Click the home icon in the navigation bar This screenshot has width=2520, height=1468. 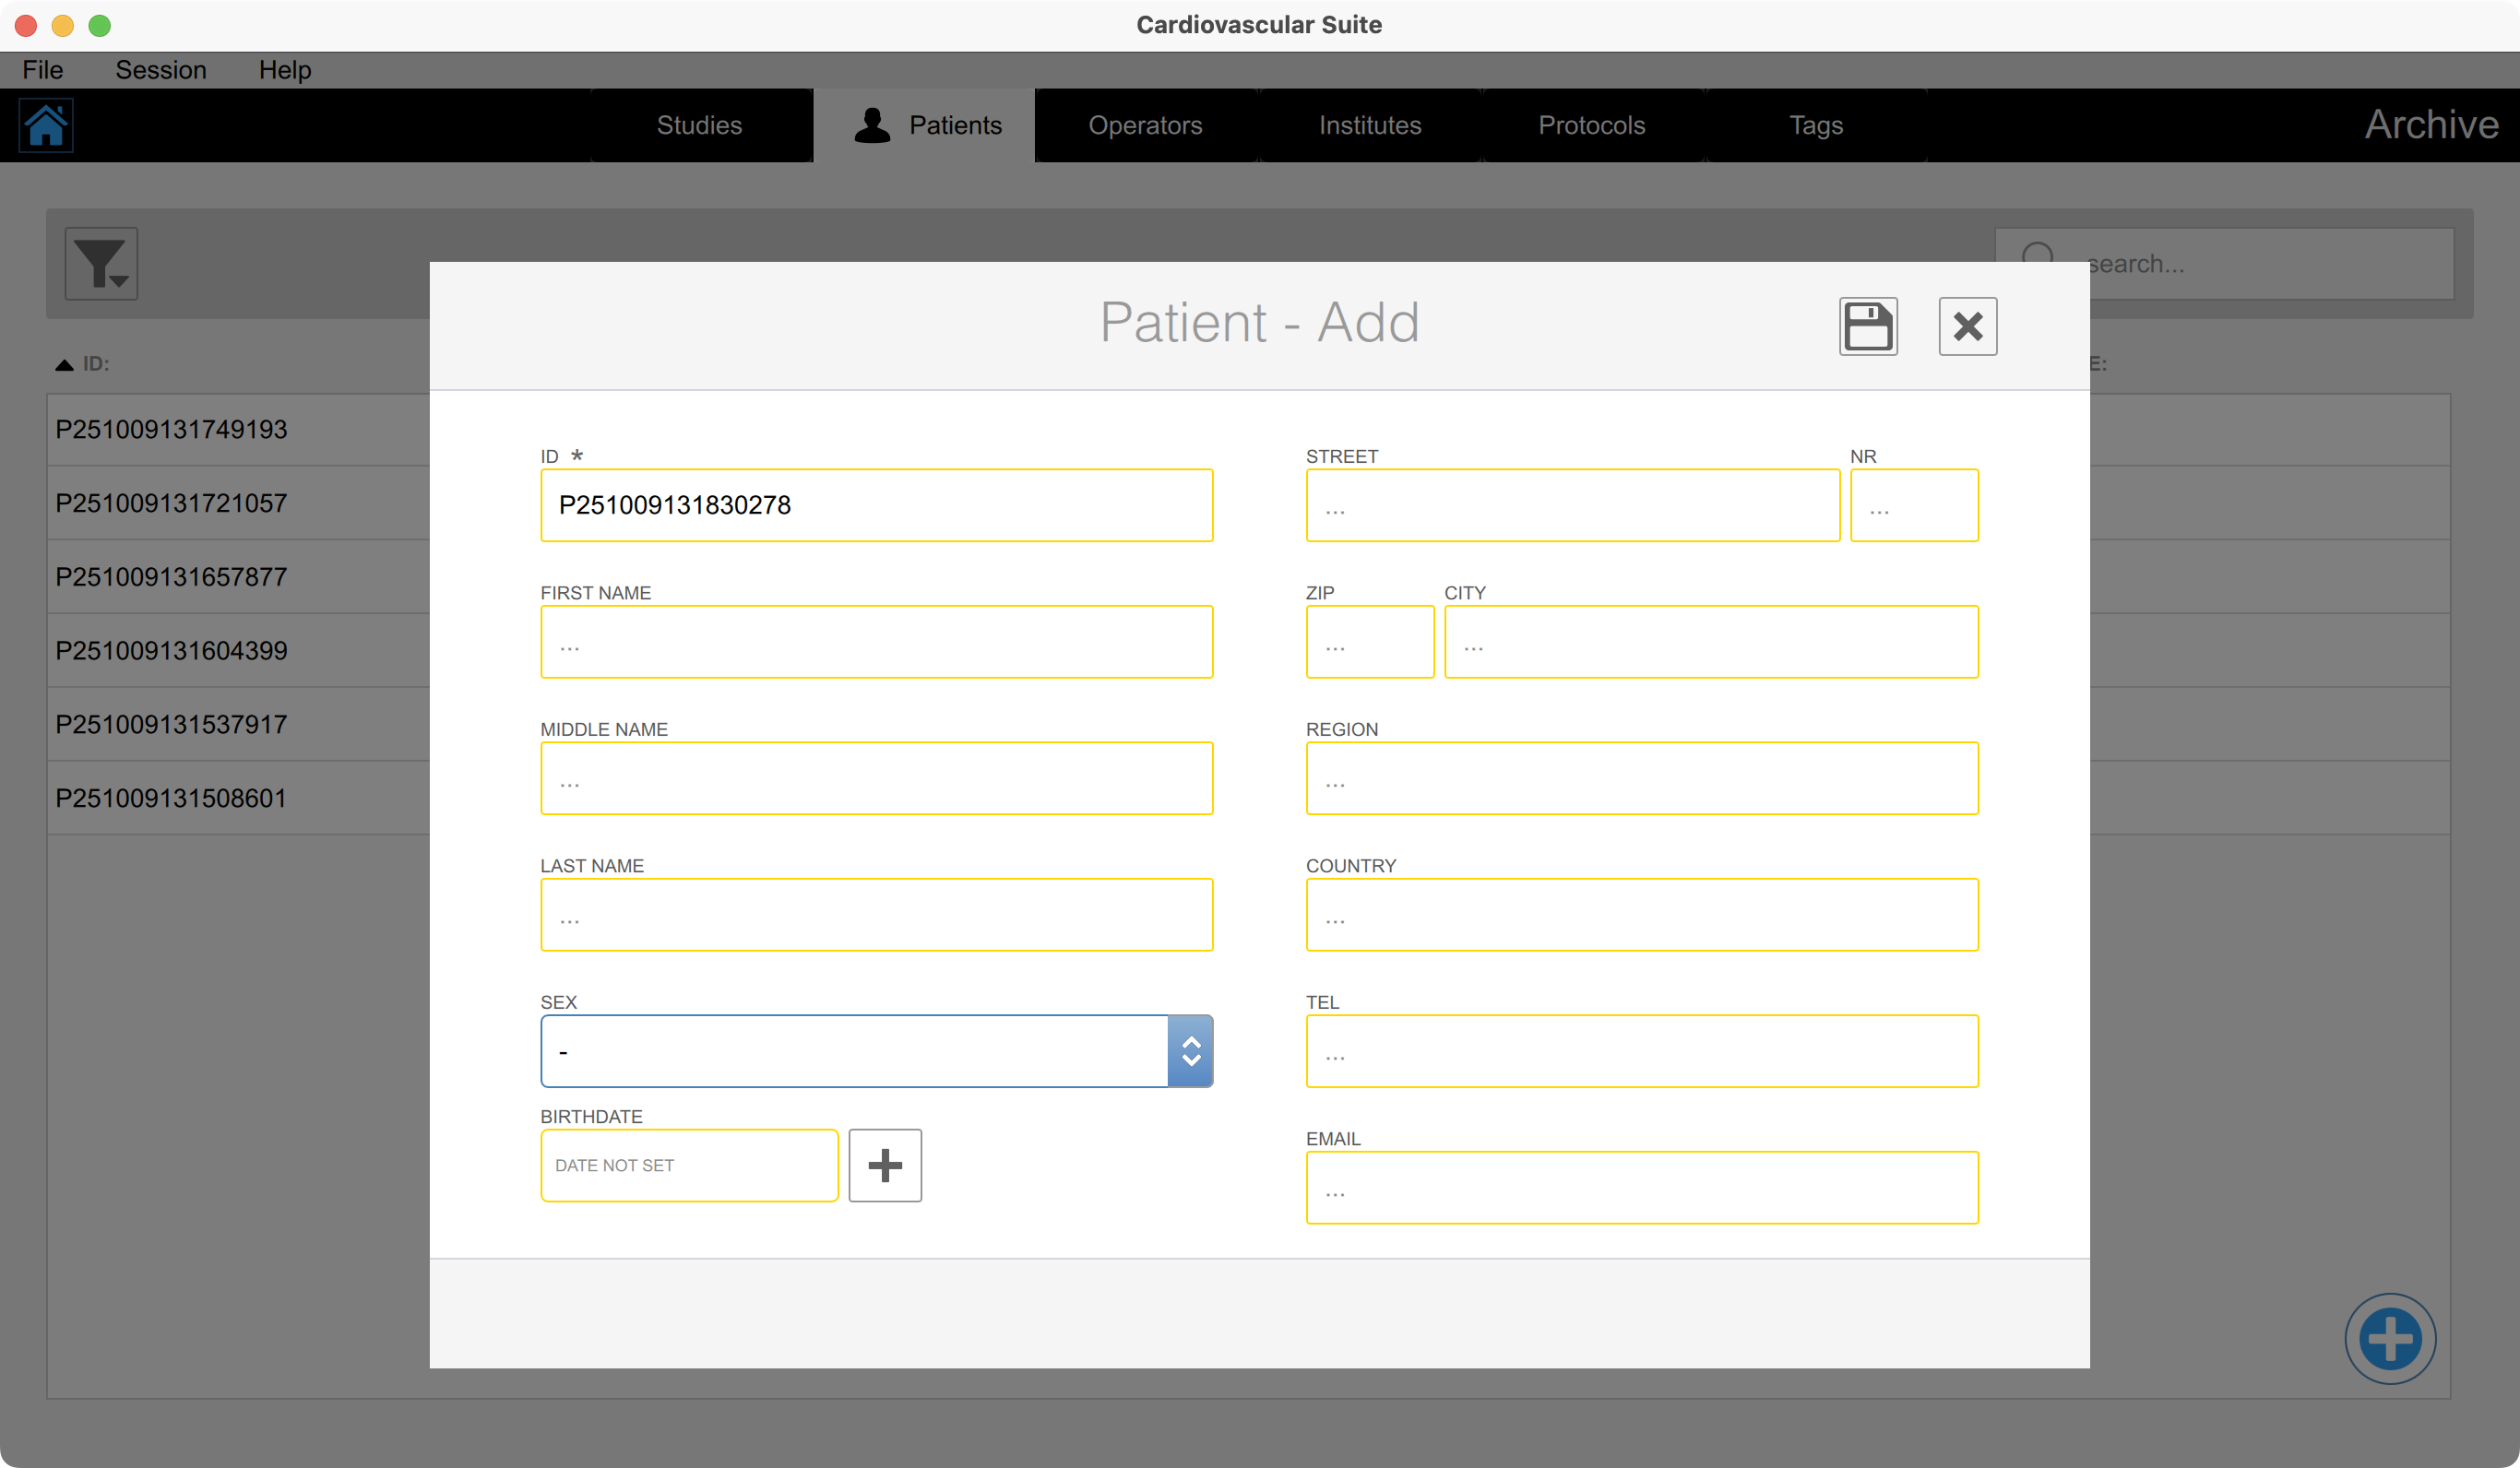click(x=48, y=125)
